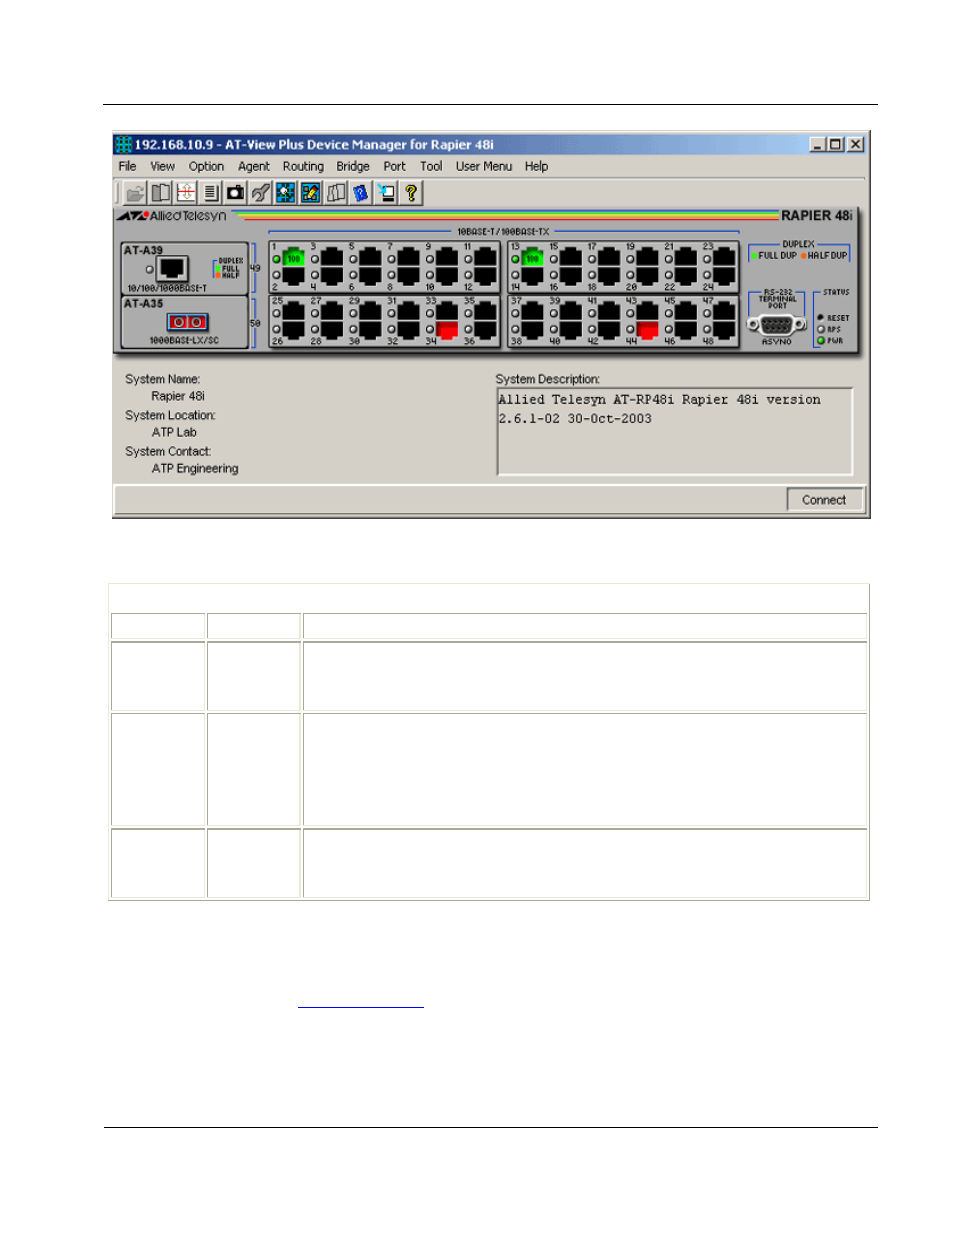954x1235 pixels.
Task: Click the system location value ATP Lab
Action: coord(174,433)
